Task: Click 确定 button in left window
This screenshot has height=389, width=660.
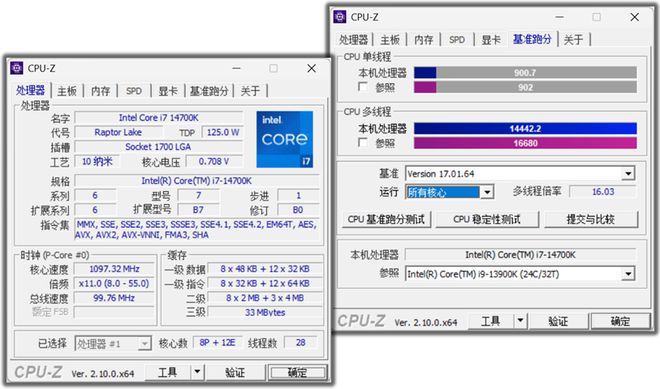Action: [x=297, y=372]
